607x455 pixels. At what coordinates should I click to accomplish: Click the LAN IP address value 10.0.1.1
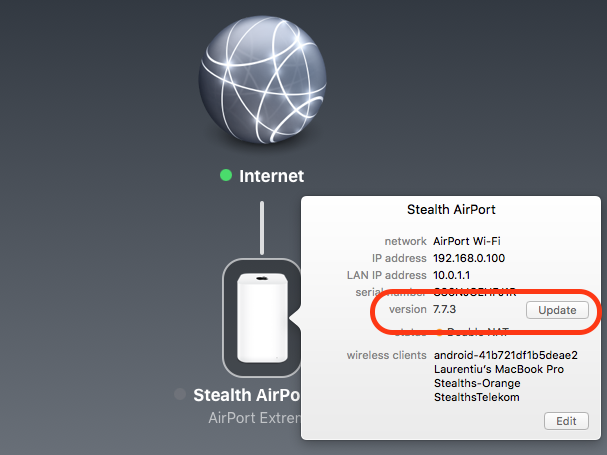451,275
